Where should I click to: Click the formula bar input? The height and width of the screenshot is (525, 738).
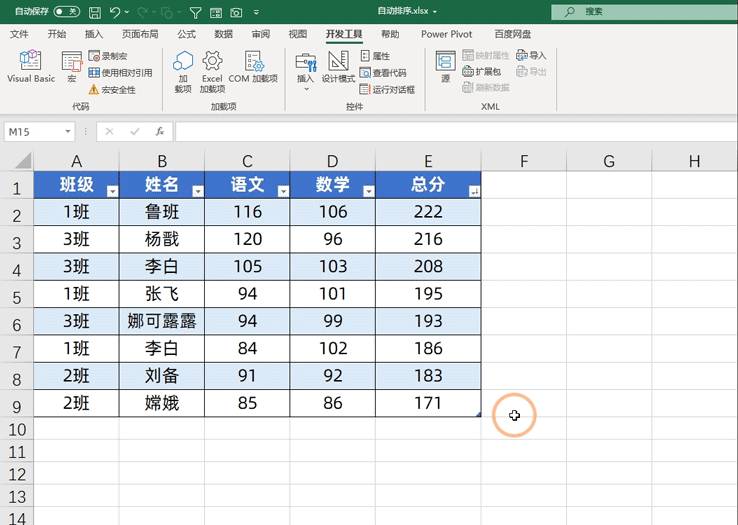point(456,131)
